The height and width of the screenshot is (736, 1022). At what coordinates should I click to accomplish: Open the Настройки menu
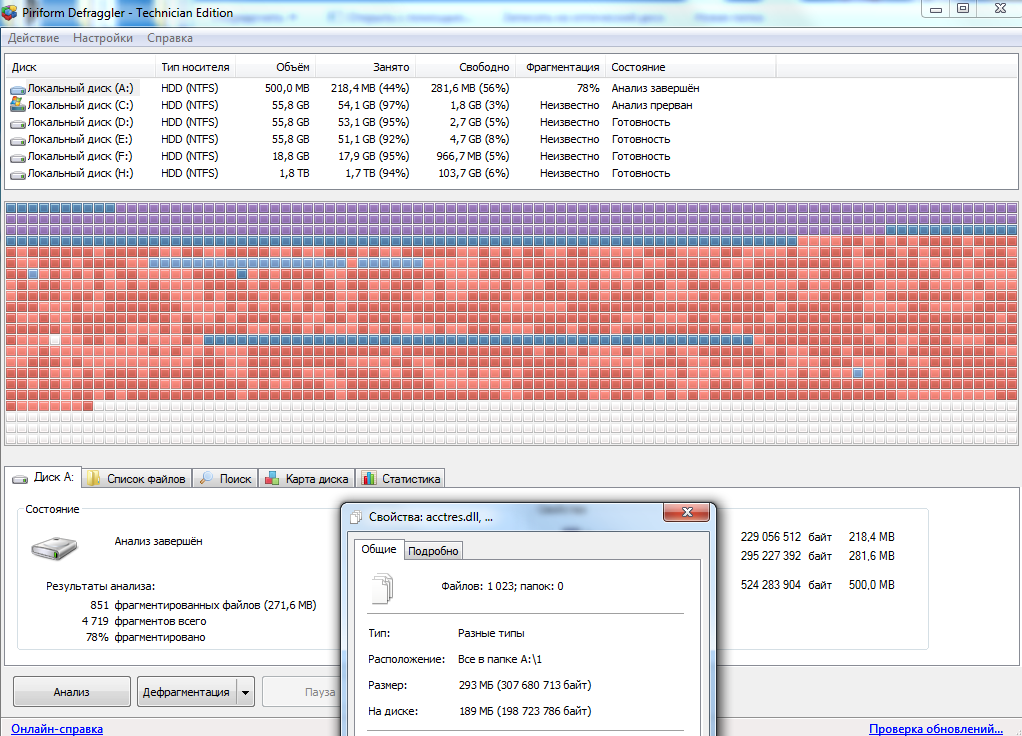(x=103, y=38)
